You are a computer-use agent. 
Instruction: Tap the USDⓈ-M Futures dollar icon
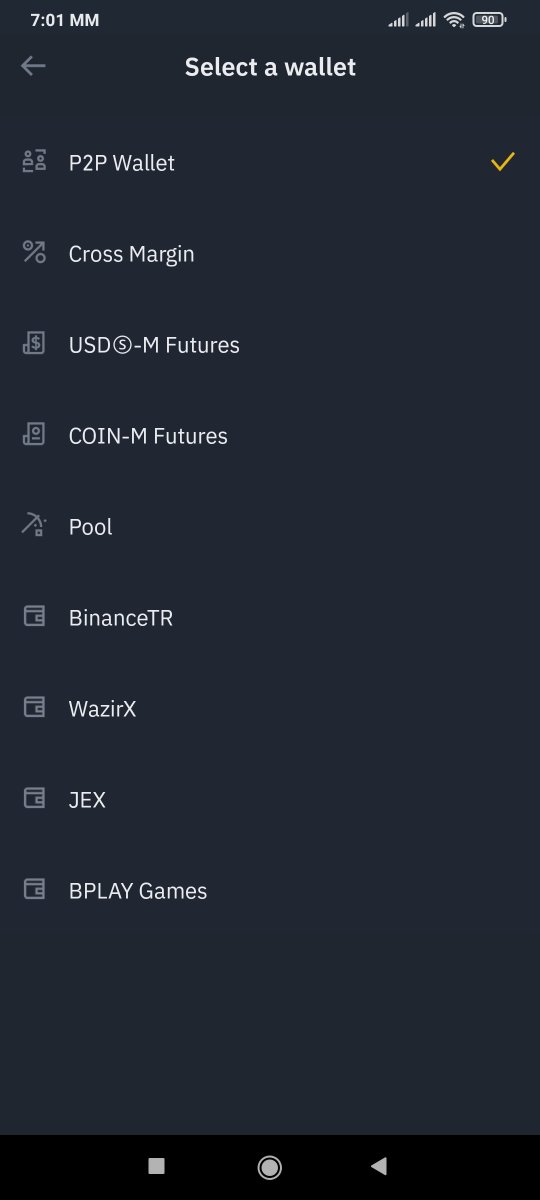[x=34, y=343]
